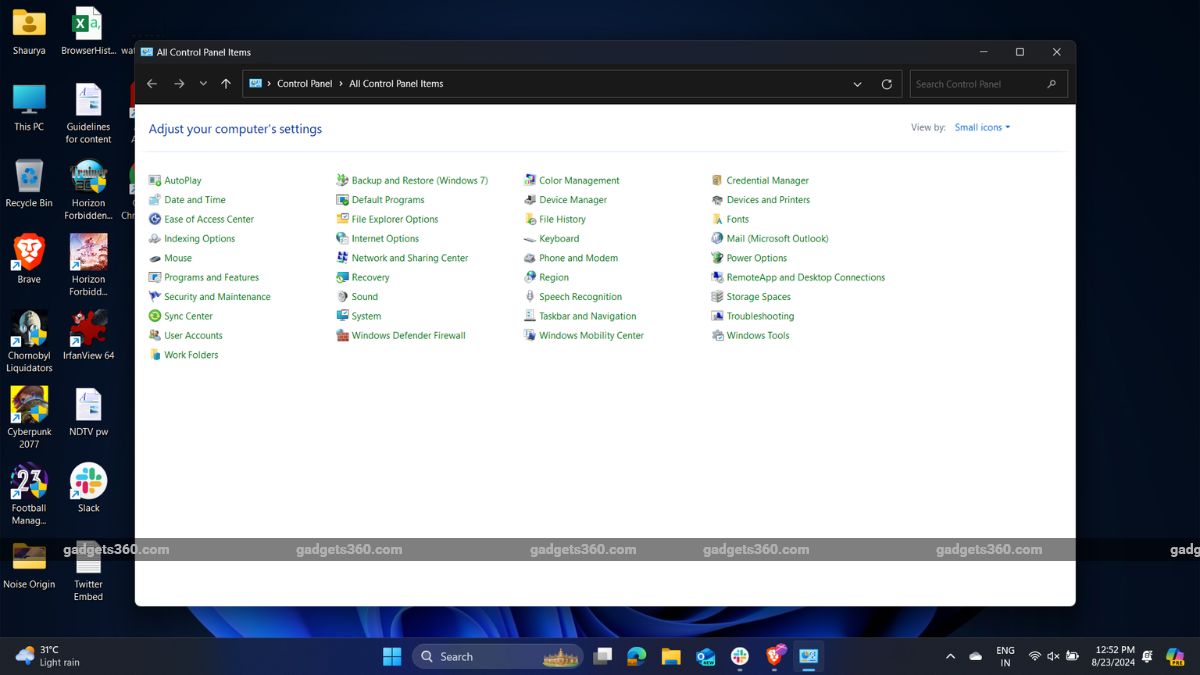Open File Explorer from the taskbar
Screen dimensions: 1200x675
[x=670, y=656]
